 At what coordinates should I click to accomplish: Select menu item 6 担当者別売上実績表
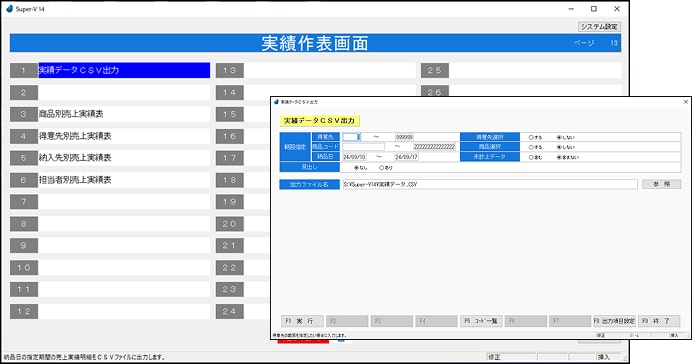(x=124, y=180)
